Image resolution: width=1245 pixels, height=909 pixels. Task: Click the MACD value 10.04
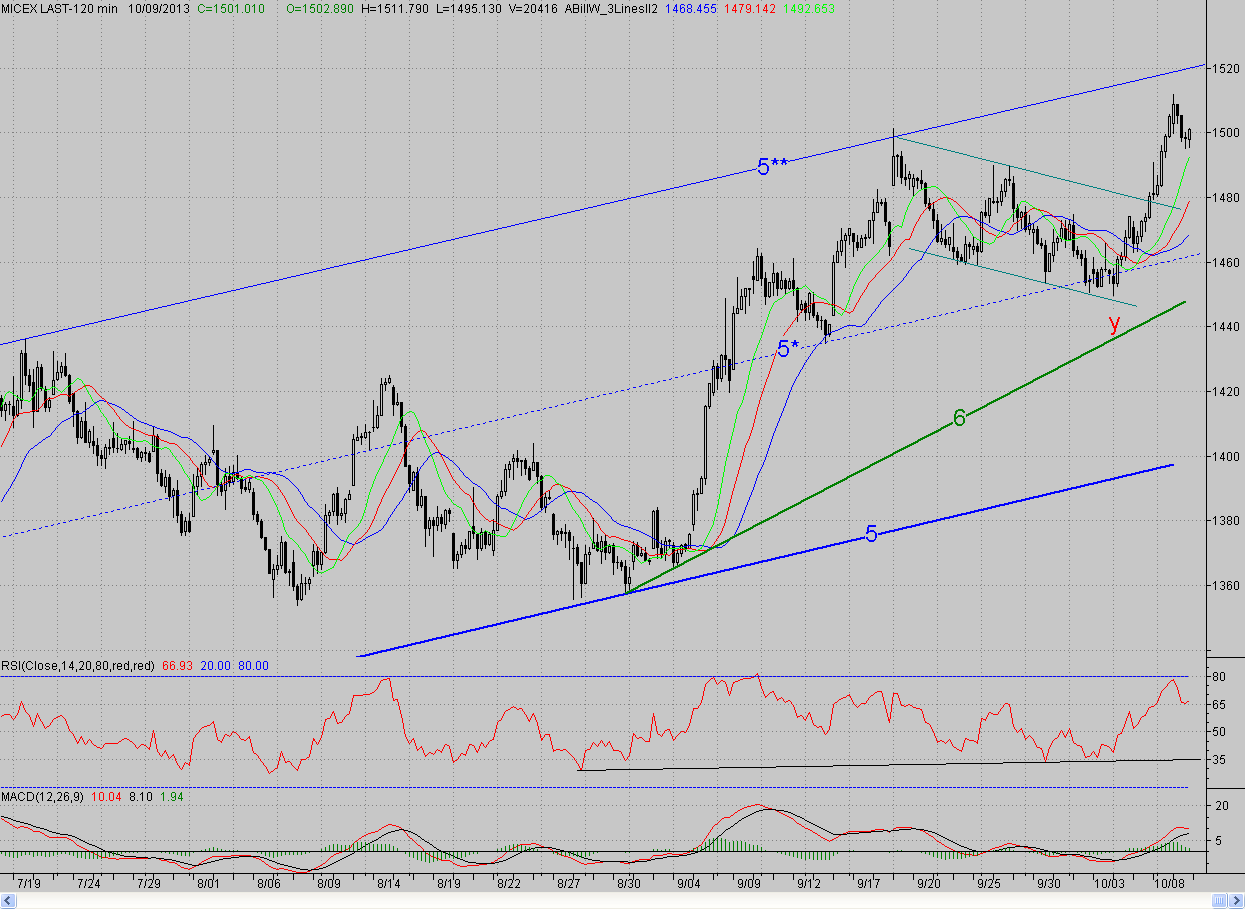click(x=107, y=797)
